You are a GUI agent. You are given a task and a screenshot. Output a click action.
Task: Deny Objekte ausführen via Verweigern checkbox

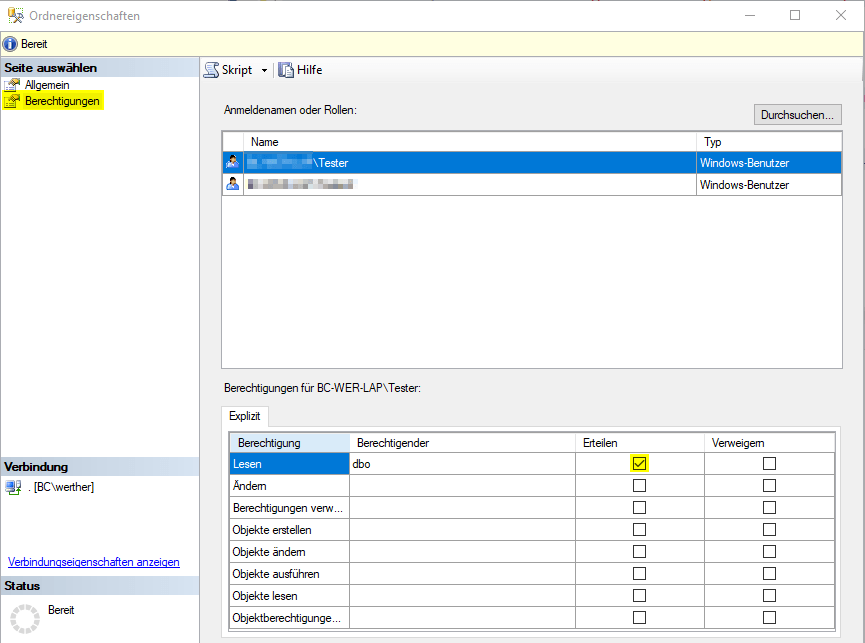(x=770, y=574)
